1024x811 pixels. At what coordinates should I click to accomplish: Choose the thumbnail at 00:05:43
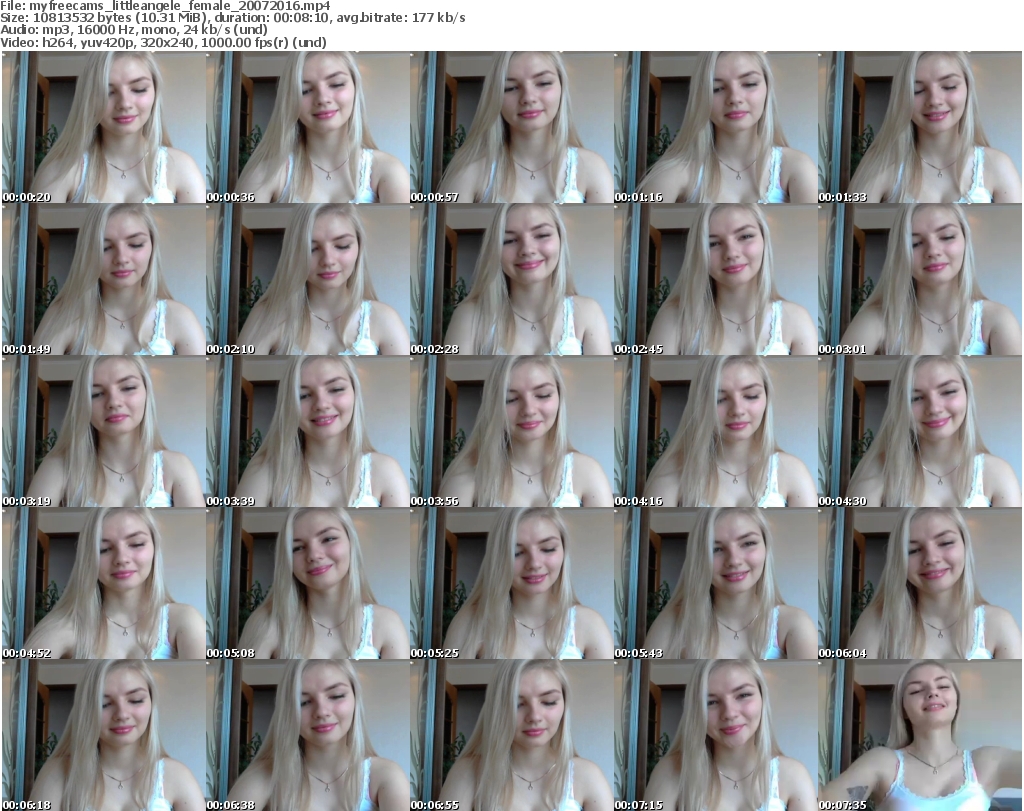click(x=716, y=584)
